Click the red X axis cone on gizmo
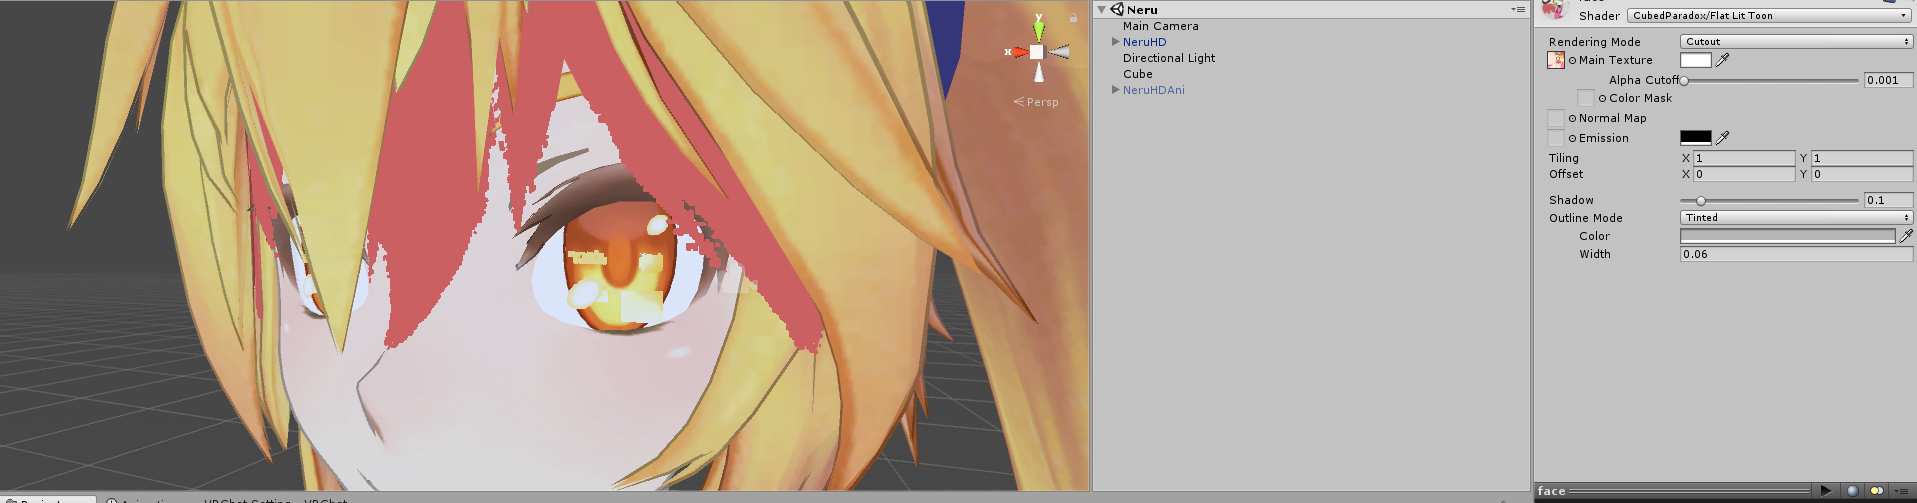 tap(1019, 52)
